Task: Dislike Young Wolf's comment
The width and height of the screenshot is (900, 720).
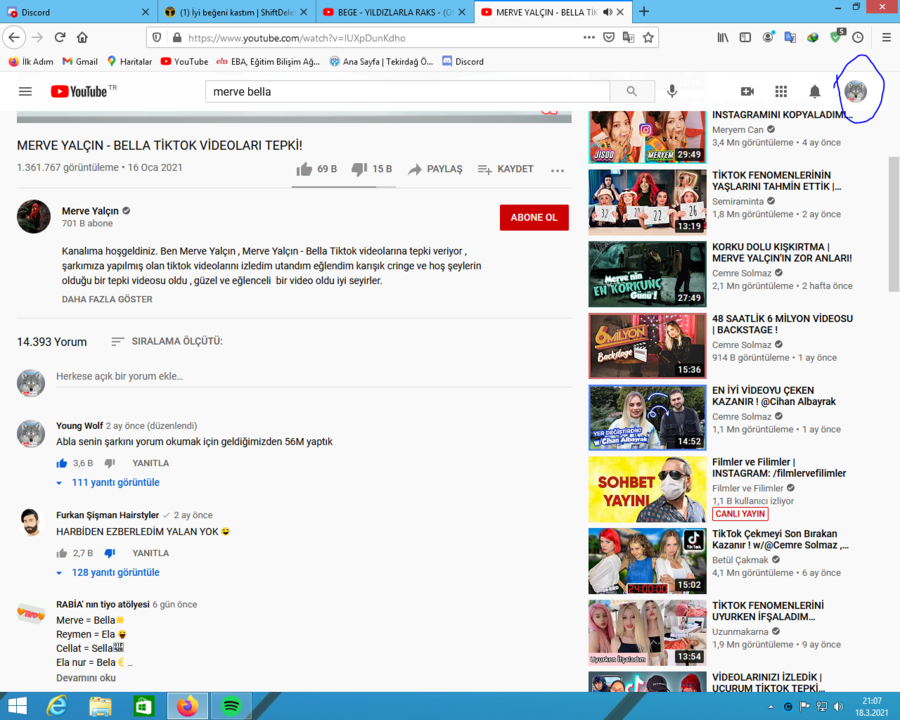Action: [x=110, y=463]
